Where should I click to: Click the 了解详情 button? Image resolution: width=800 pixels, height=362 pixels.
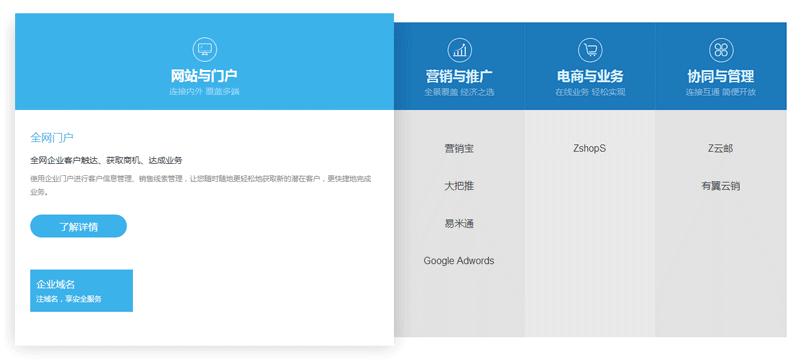[x=79, y=226]
